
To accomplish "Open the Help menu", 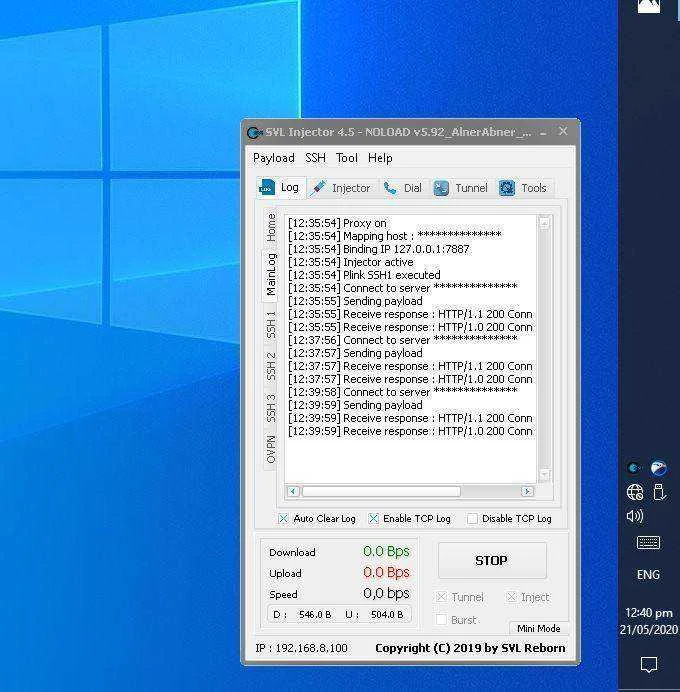I will click(380, 158).
